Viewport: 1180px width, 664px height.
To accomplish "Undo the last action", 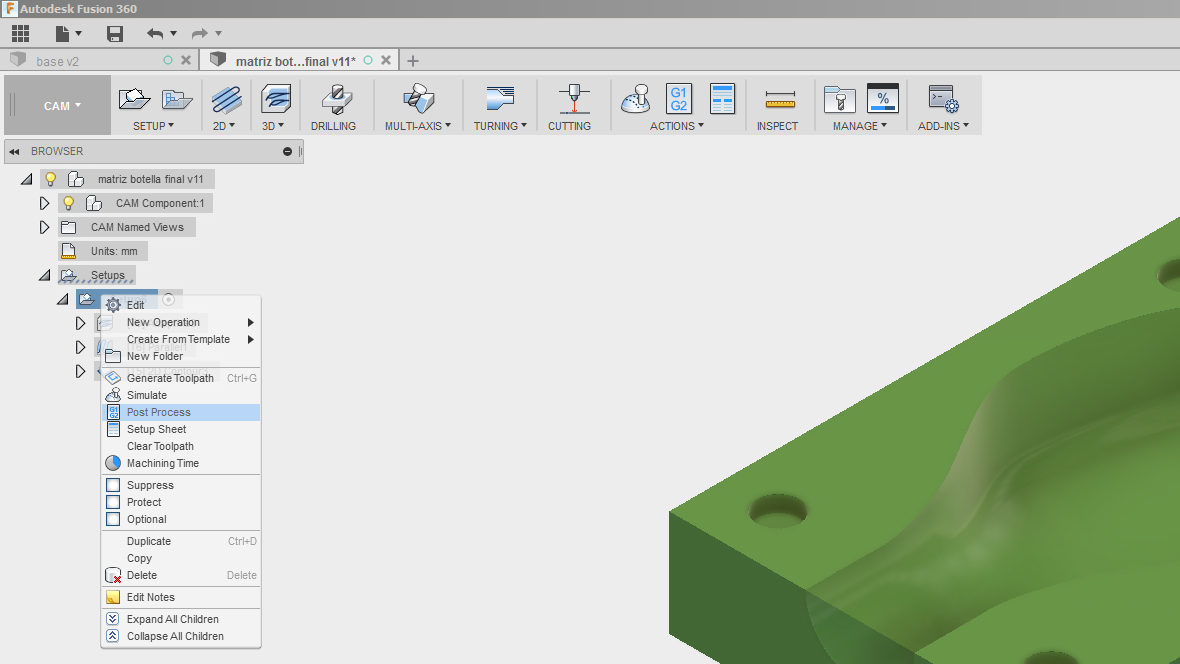I will (x=155, y=33).
